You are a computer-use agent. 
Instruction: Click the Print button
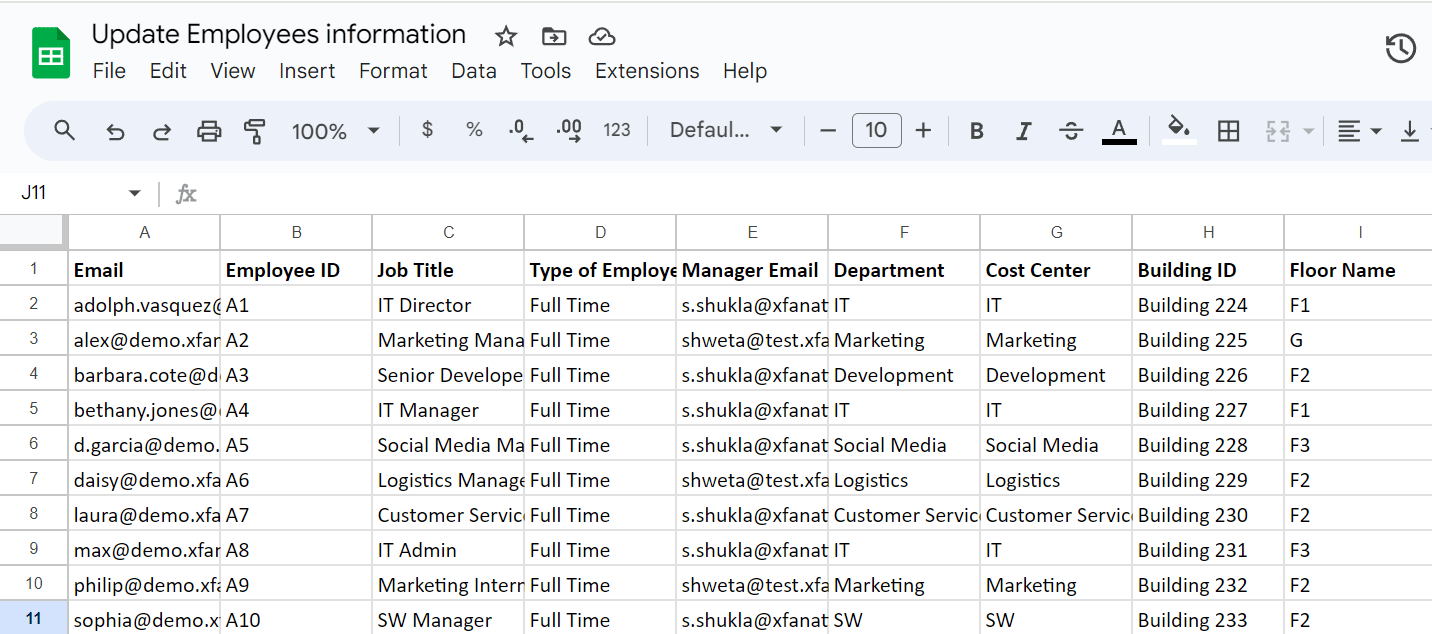point(208,130)
